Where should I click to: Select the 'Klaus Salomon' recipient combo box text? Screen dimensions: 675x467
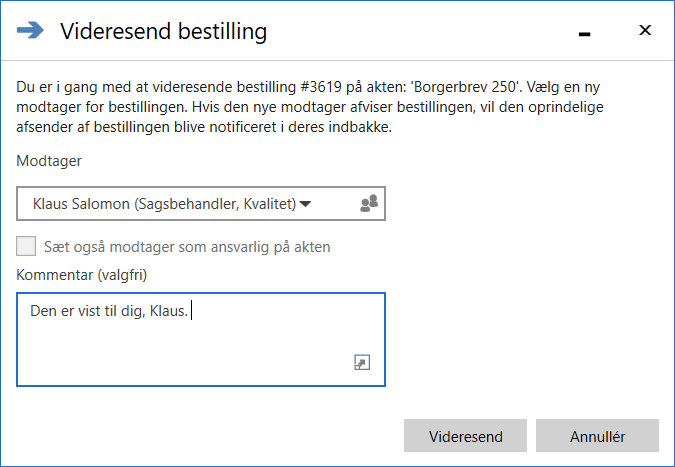pos(164,204)
